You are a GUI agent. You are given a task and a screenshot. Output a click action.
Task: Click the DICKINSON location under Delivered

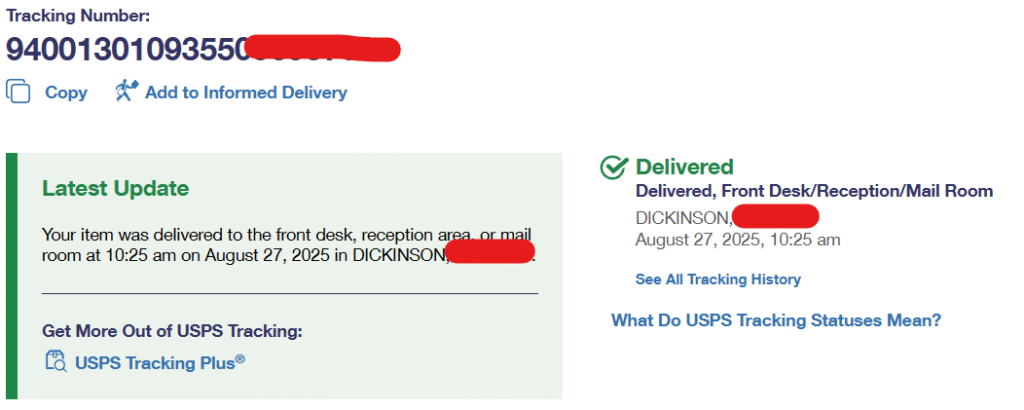(x=682, y=216)
